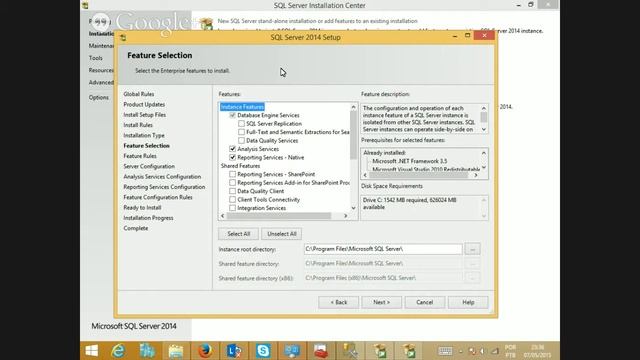The image size is (640, 360).
Task: Open the SQL Server Installation Center taskbar icon
Action: [x=380, y=351]
